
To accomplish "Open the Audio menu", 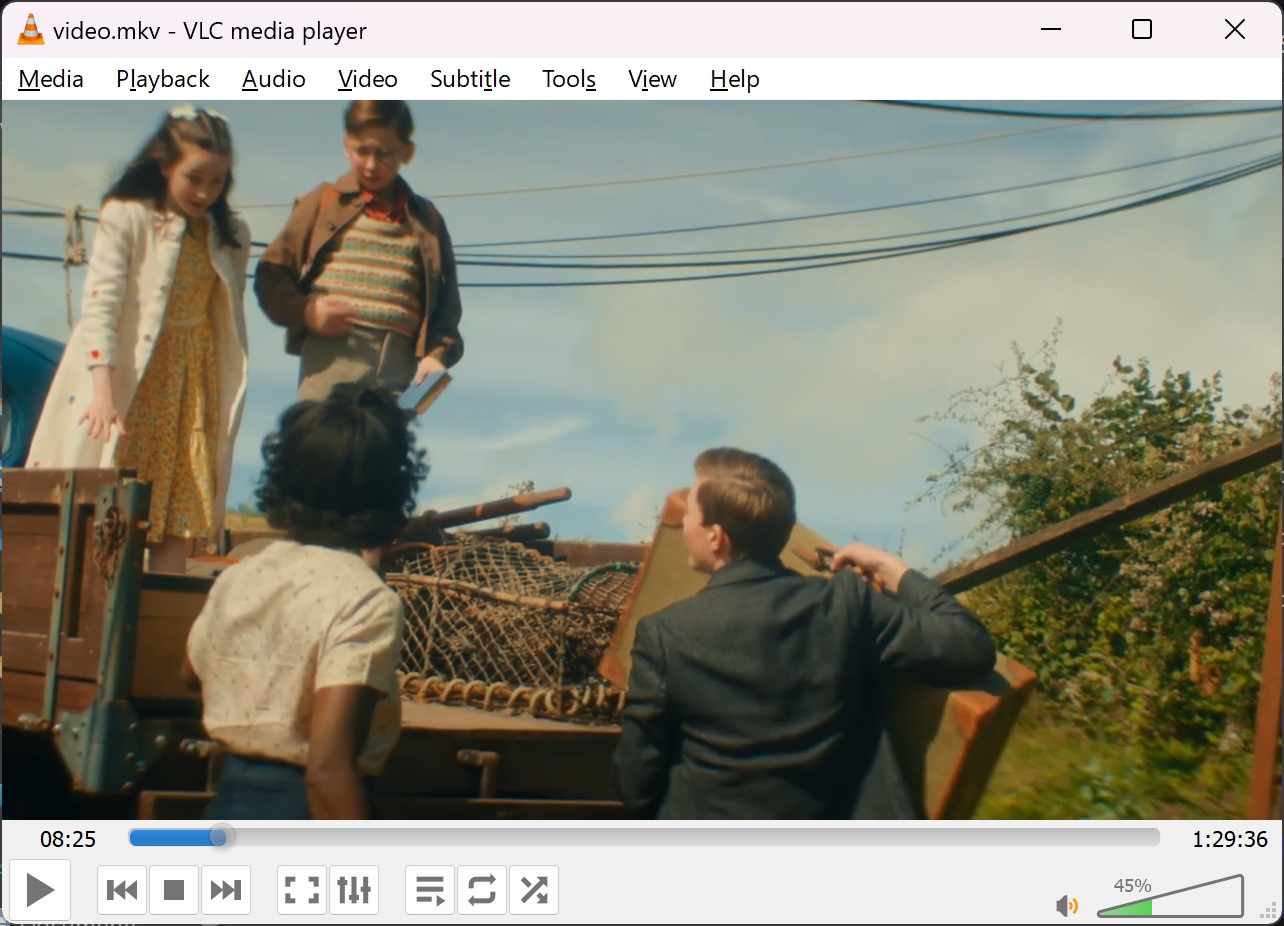I will [x=274, y=79].
